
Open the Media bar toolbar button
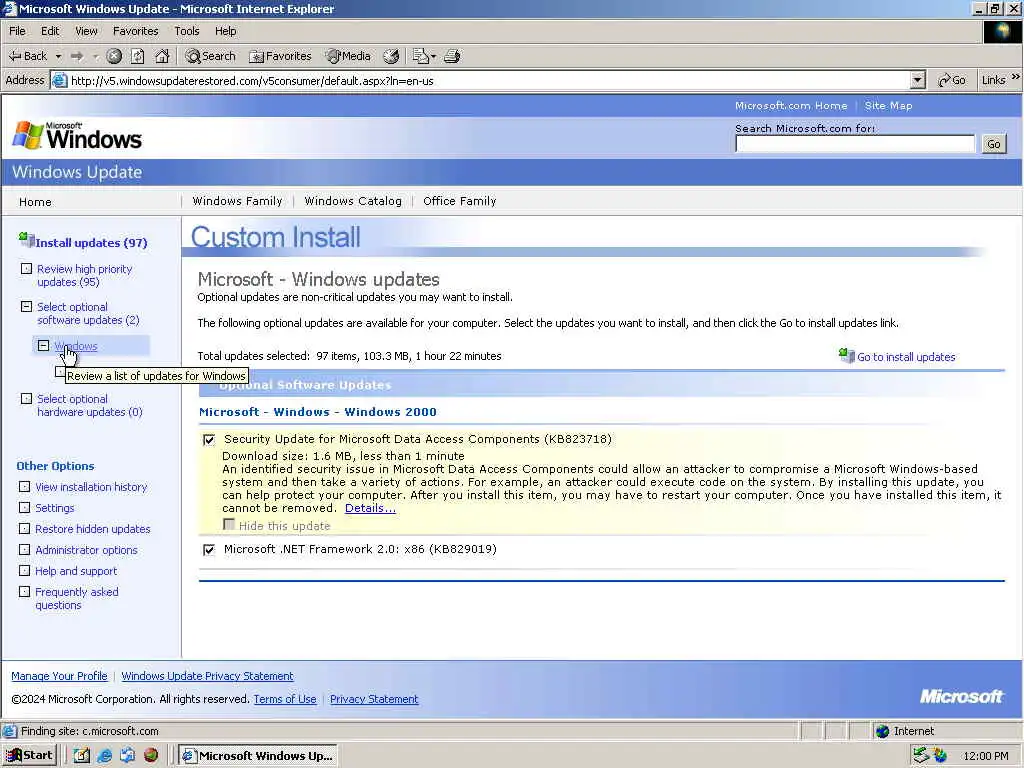tap(348, 56)
